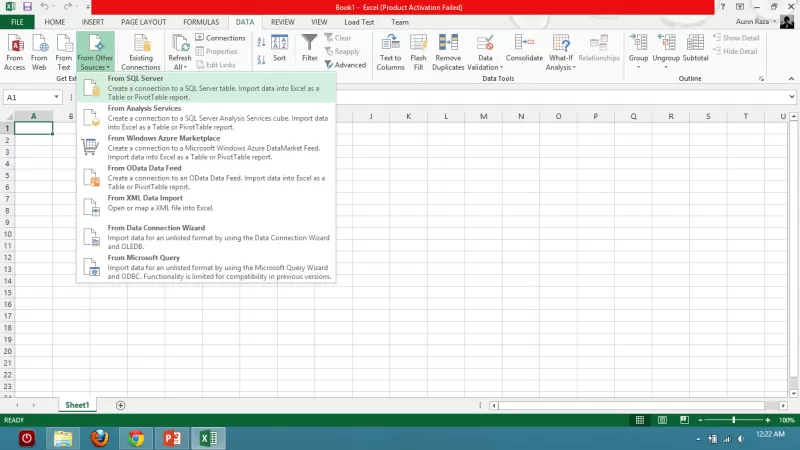Image resolution: width=800 pixels, height=450 pixels.
Task: Expand the formula bar
Action: tap(791, 97)
